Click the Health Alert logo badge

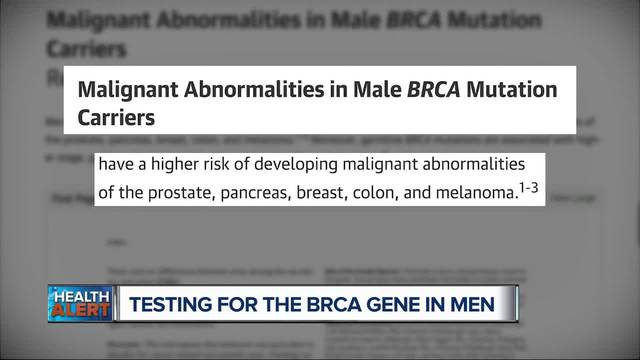81,303
